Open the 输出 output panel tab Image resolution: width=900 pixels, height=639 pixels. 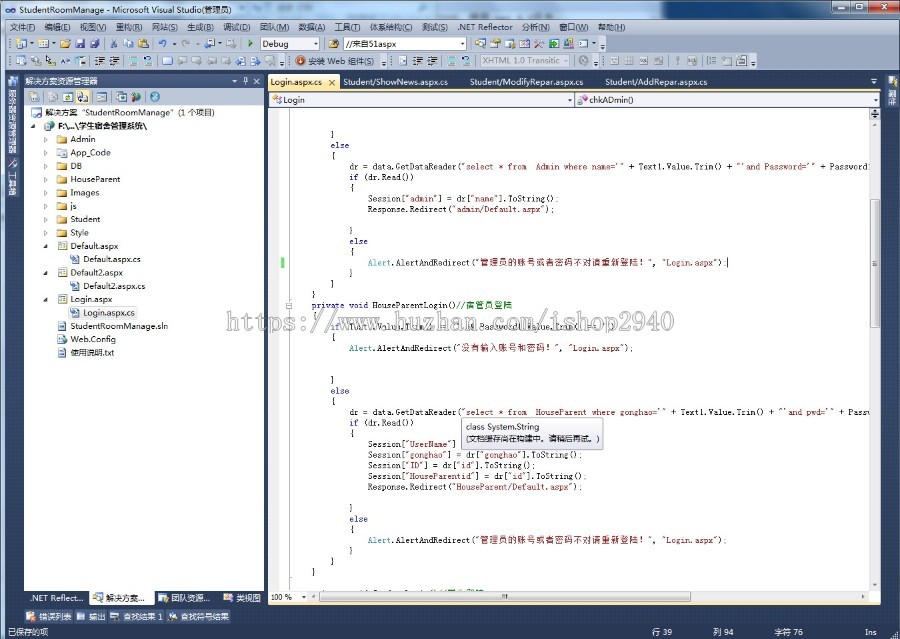click(x=91, y=617)
